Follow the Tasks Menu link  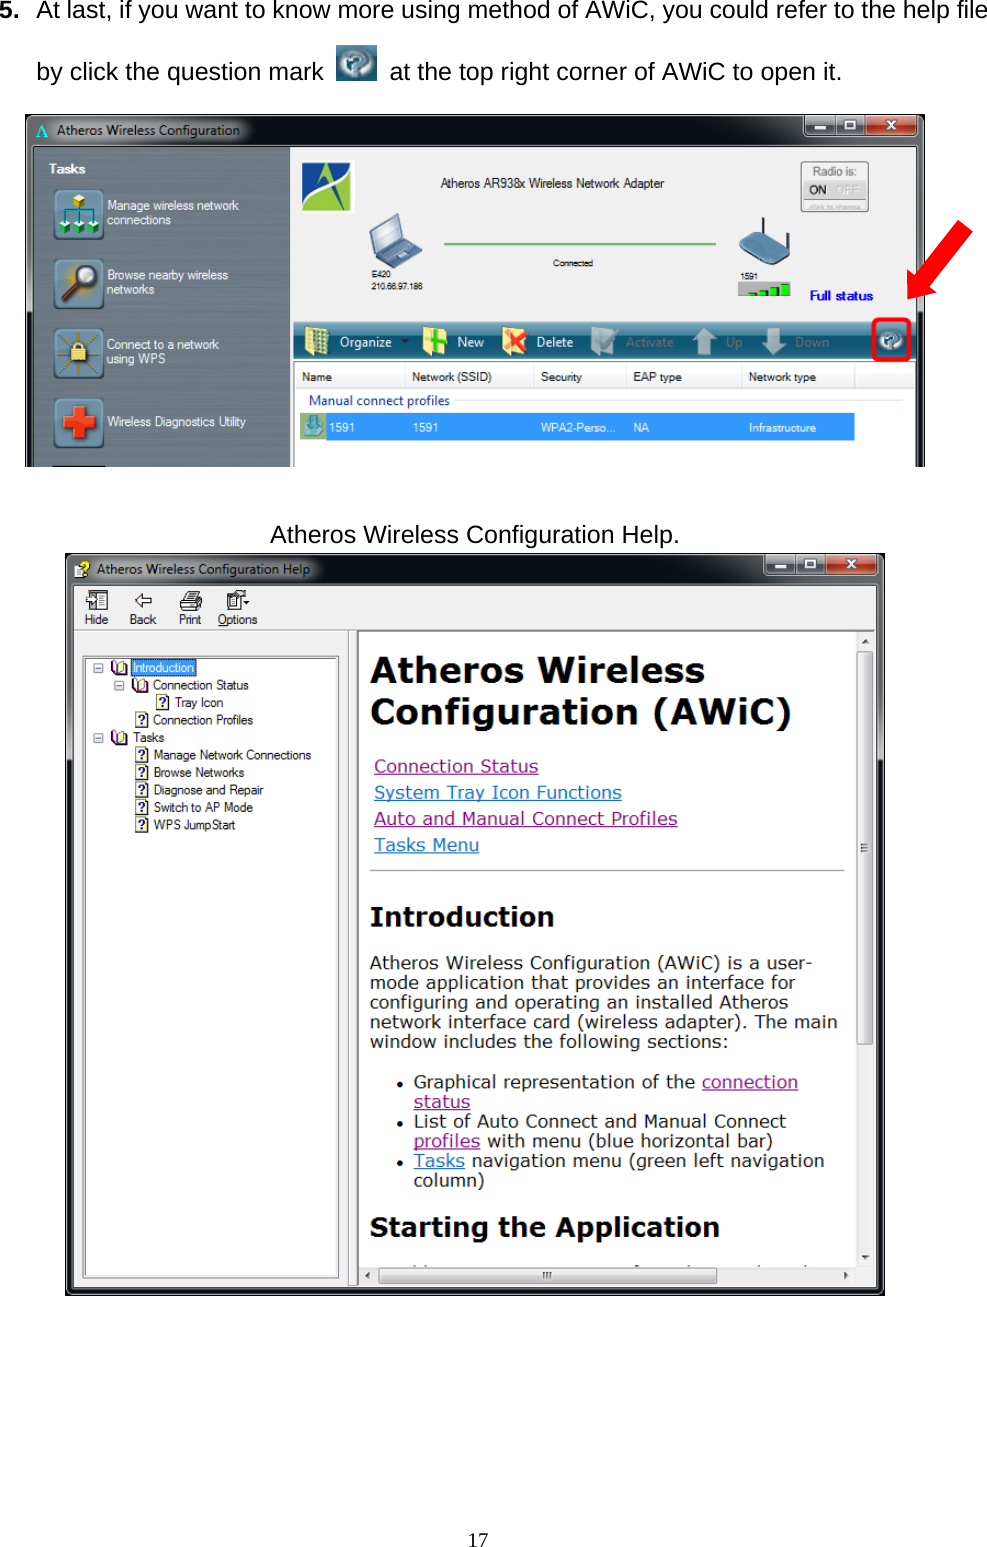click(427, 845)
